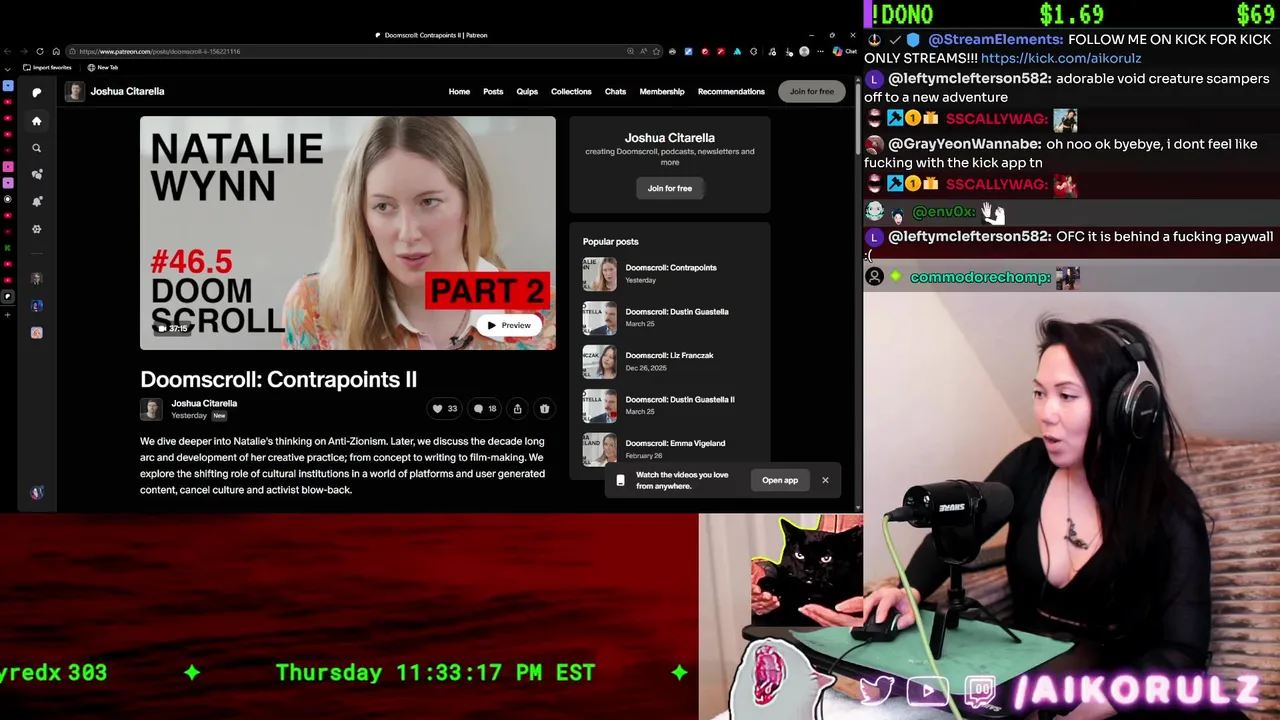Click Joshua Citarella name in page header
The height and width of the screenshot is (720, 1280).
127,91
